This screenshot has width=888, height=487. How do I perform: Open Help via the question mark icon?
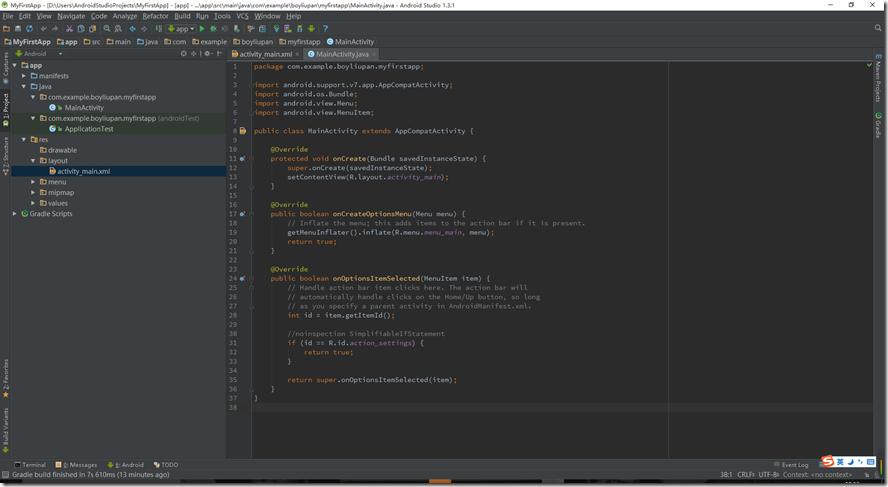[x=325, y=29]
